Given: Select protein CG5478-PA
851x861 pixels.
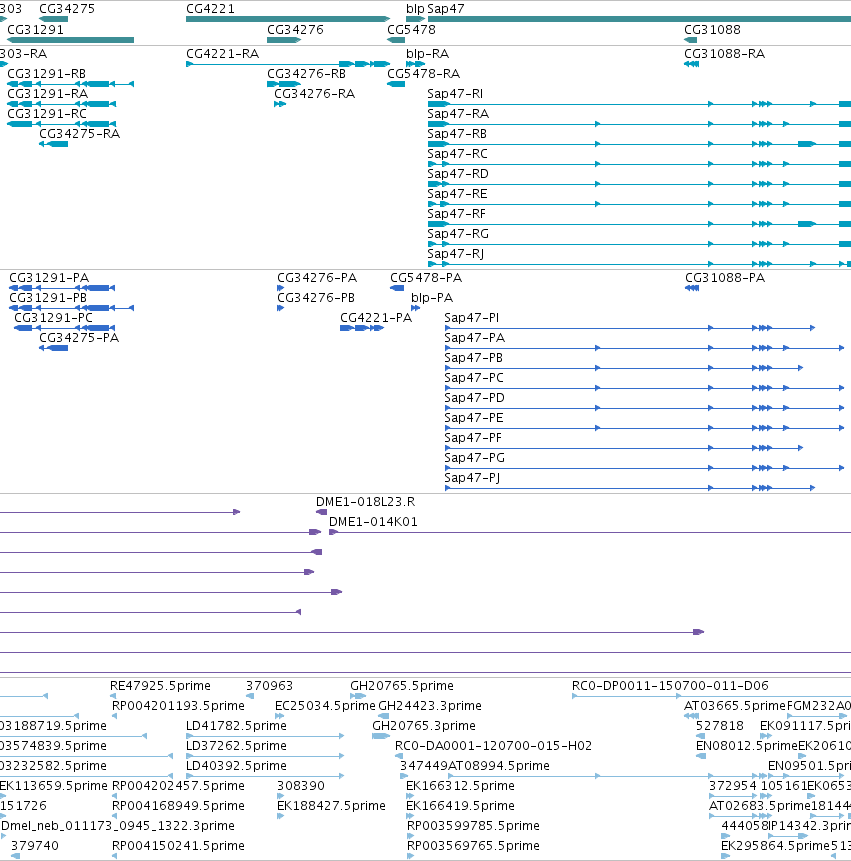Looking at the screenshot, I should (426, 278).
